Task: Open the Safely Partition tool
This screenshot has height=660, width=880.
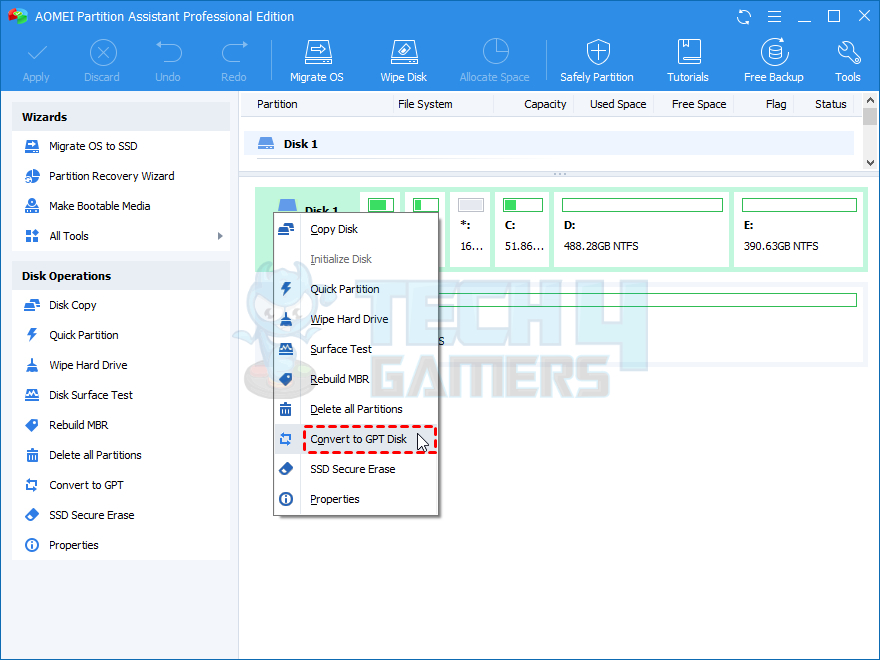Action: pyautogui.click(x=597, y=61)
